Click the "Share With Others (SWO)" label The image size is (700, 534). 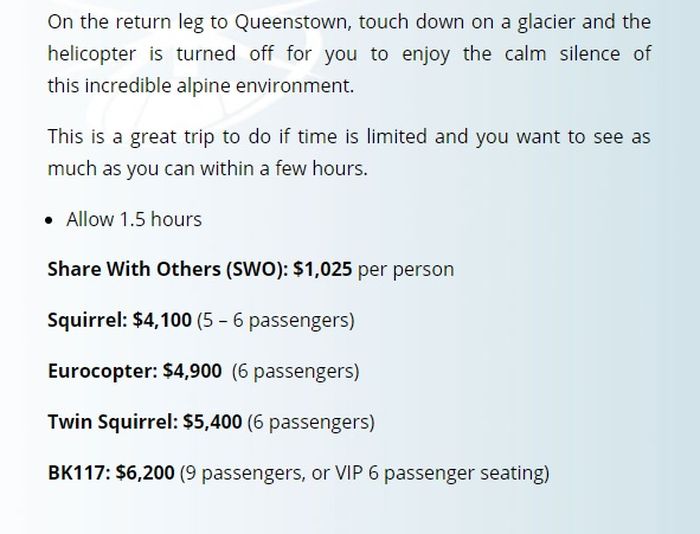tap(167, 269)
